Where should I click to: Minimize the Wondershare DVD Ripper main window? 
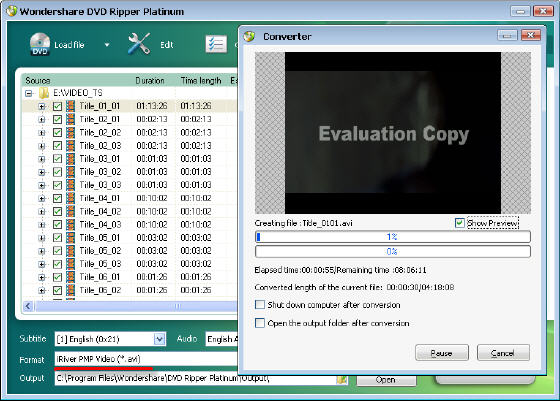tap(520, 11)
